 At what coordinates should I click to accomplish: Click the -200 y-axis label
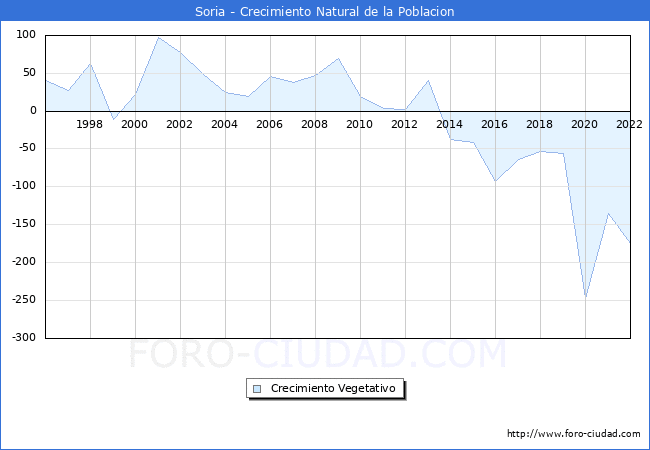pyautogui.click(x=24, y=261)
